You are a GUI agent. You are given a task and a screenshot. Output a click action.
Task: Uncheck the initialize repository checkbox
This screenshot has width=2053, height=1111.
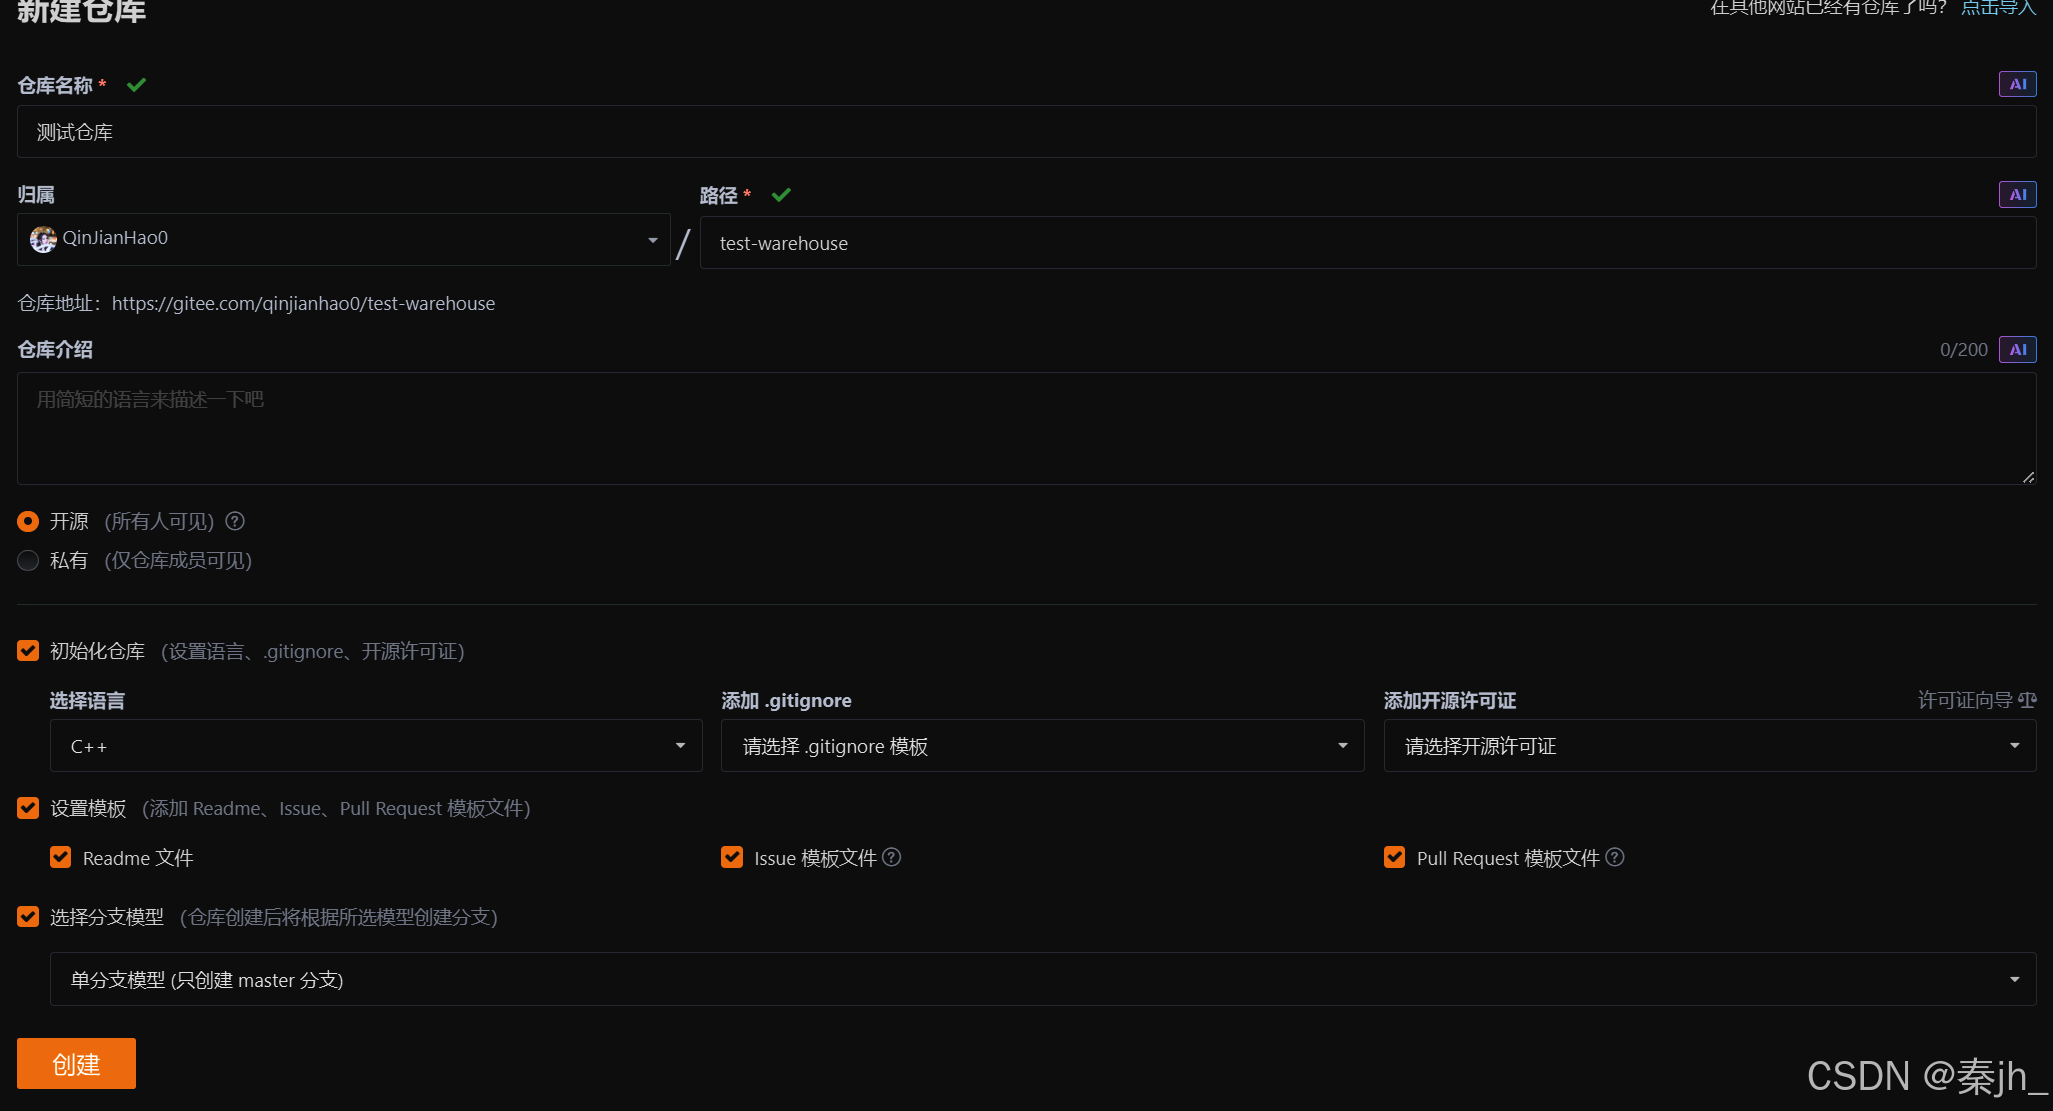coord(28,651)
